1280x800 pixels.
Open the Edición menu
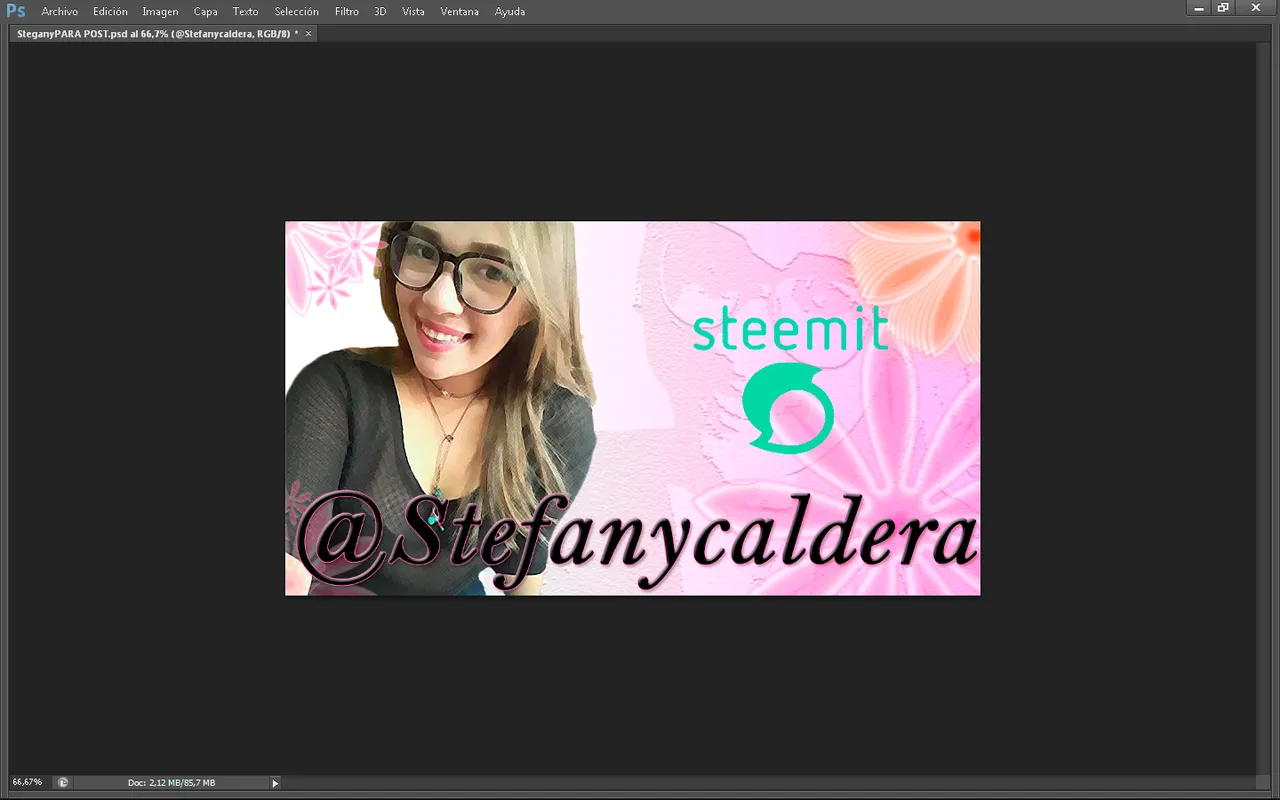pyautogui.click(x=110, y=11)
